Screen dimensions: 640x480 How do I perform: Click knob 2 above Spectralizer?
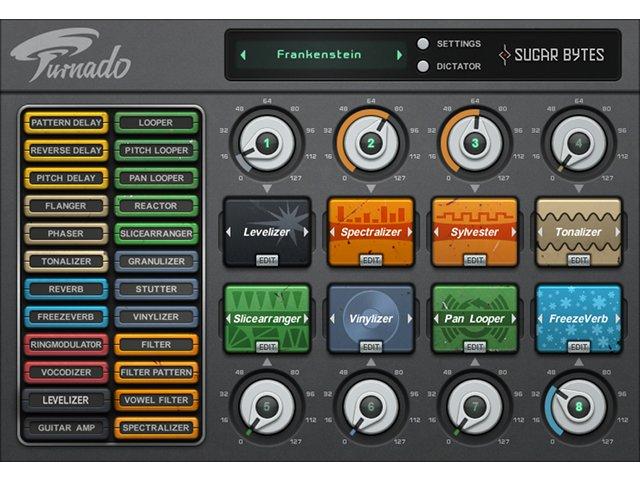[x=371, y=143]
